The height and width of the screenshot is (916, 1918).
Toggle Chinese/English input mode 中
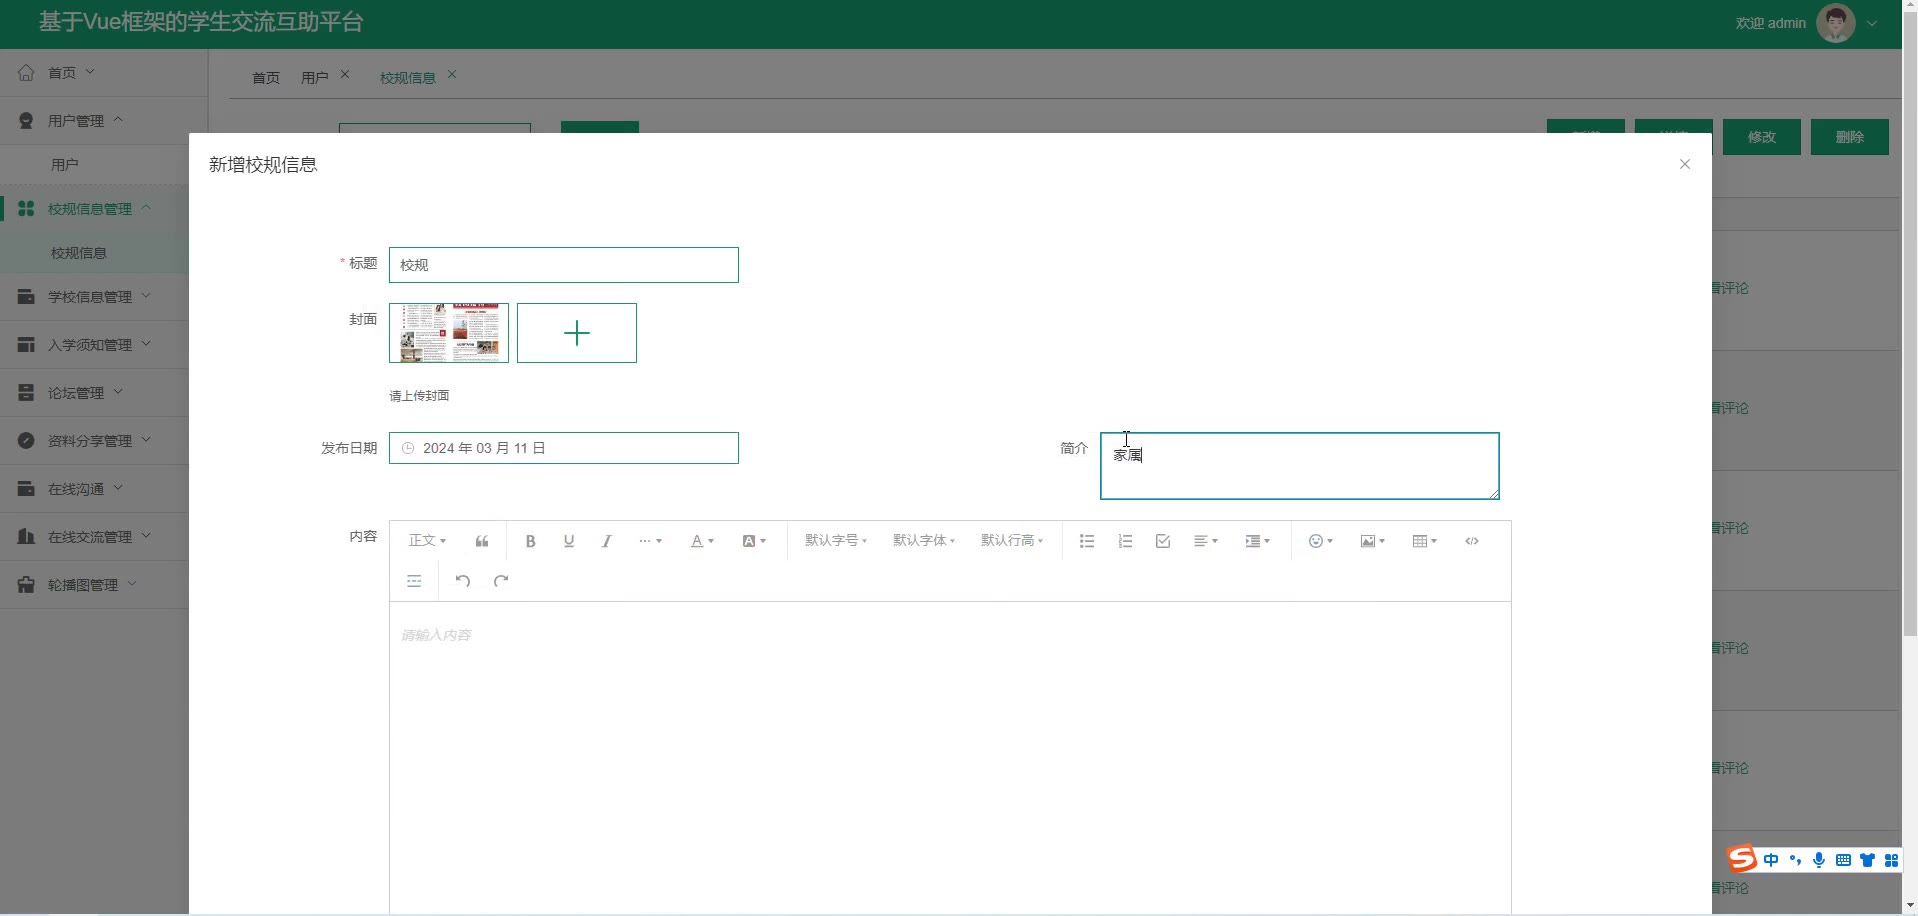point(1771,860)
